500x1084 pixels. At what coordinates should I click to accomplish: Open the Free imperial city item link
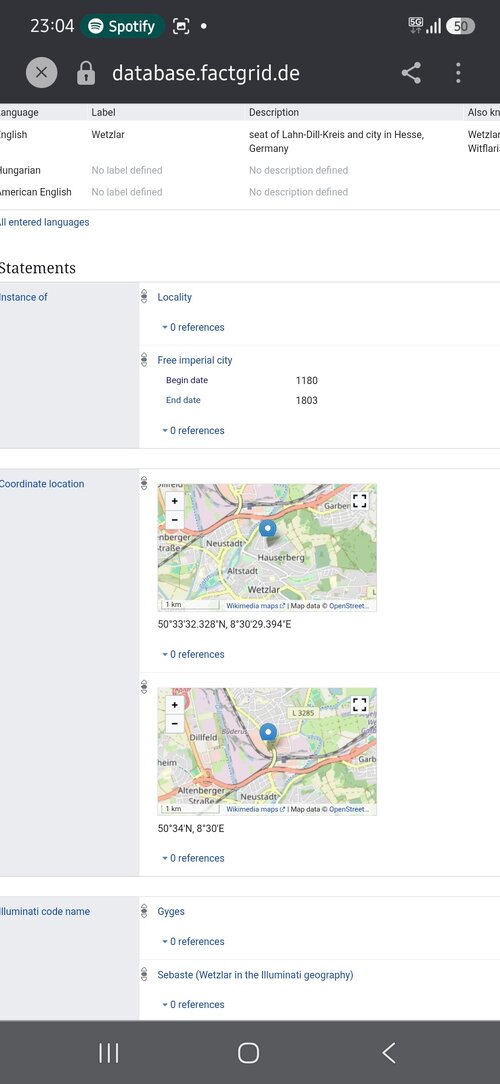point(195,360)
